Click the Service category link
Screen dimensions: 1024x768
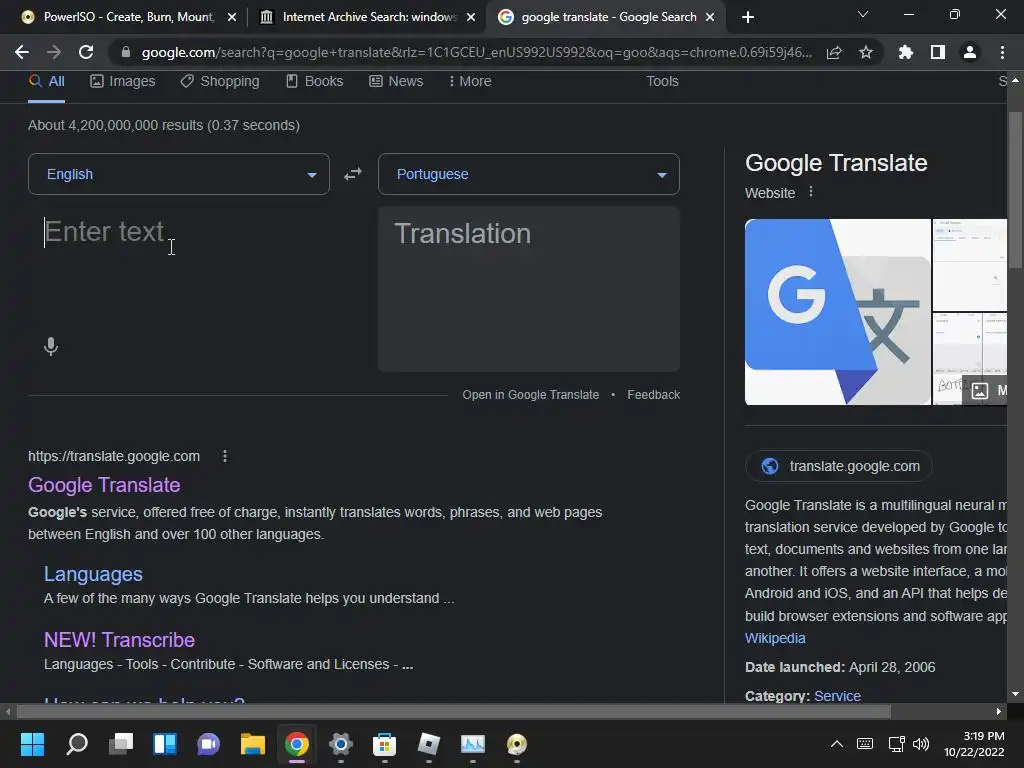[837, 696]
